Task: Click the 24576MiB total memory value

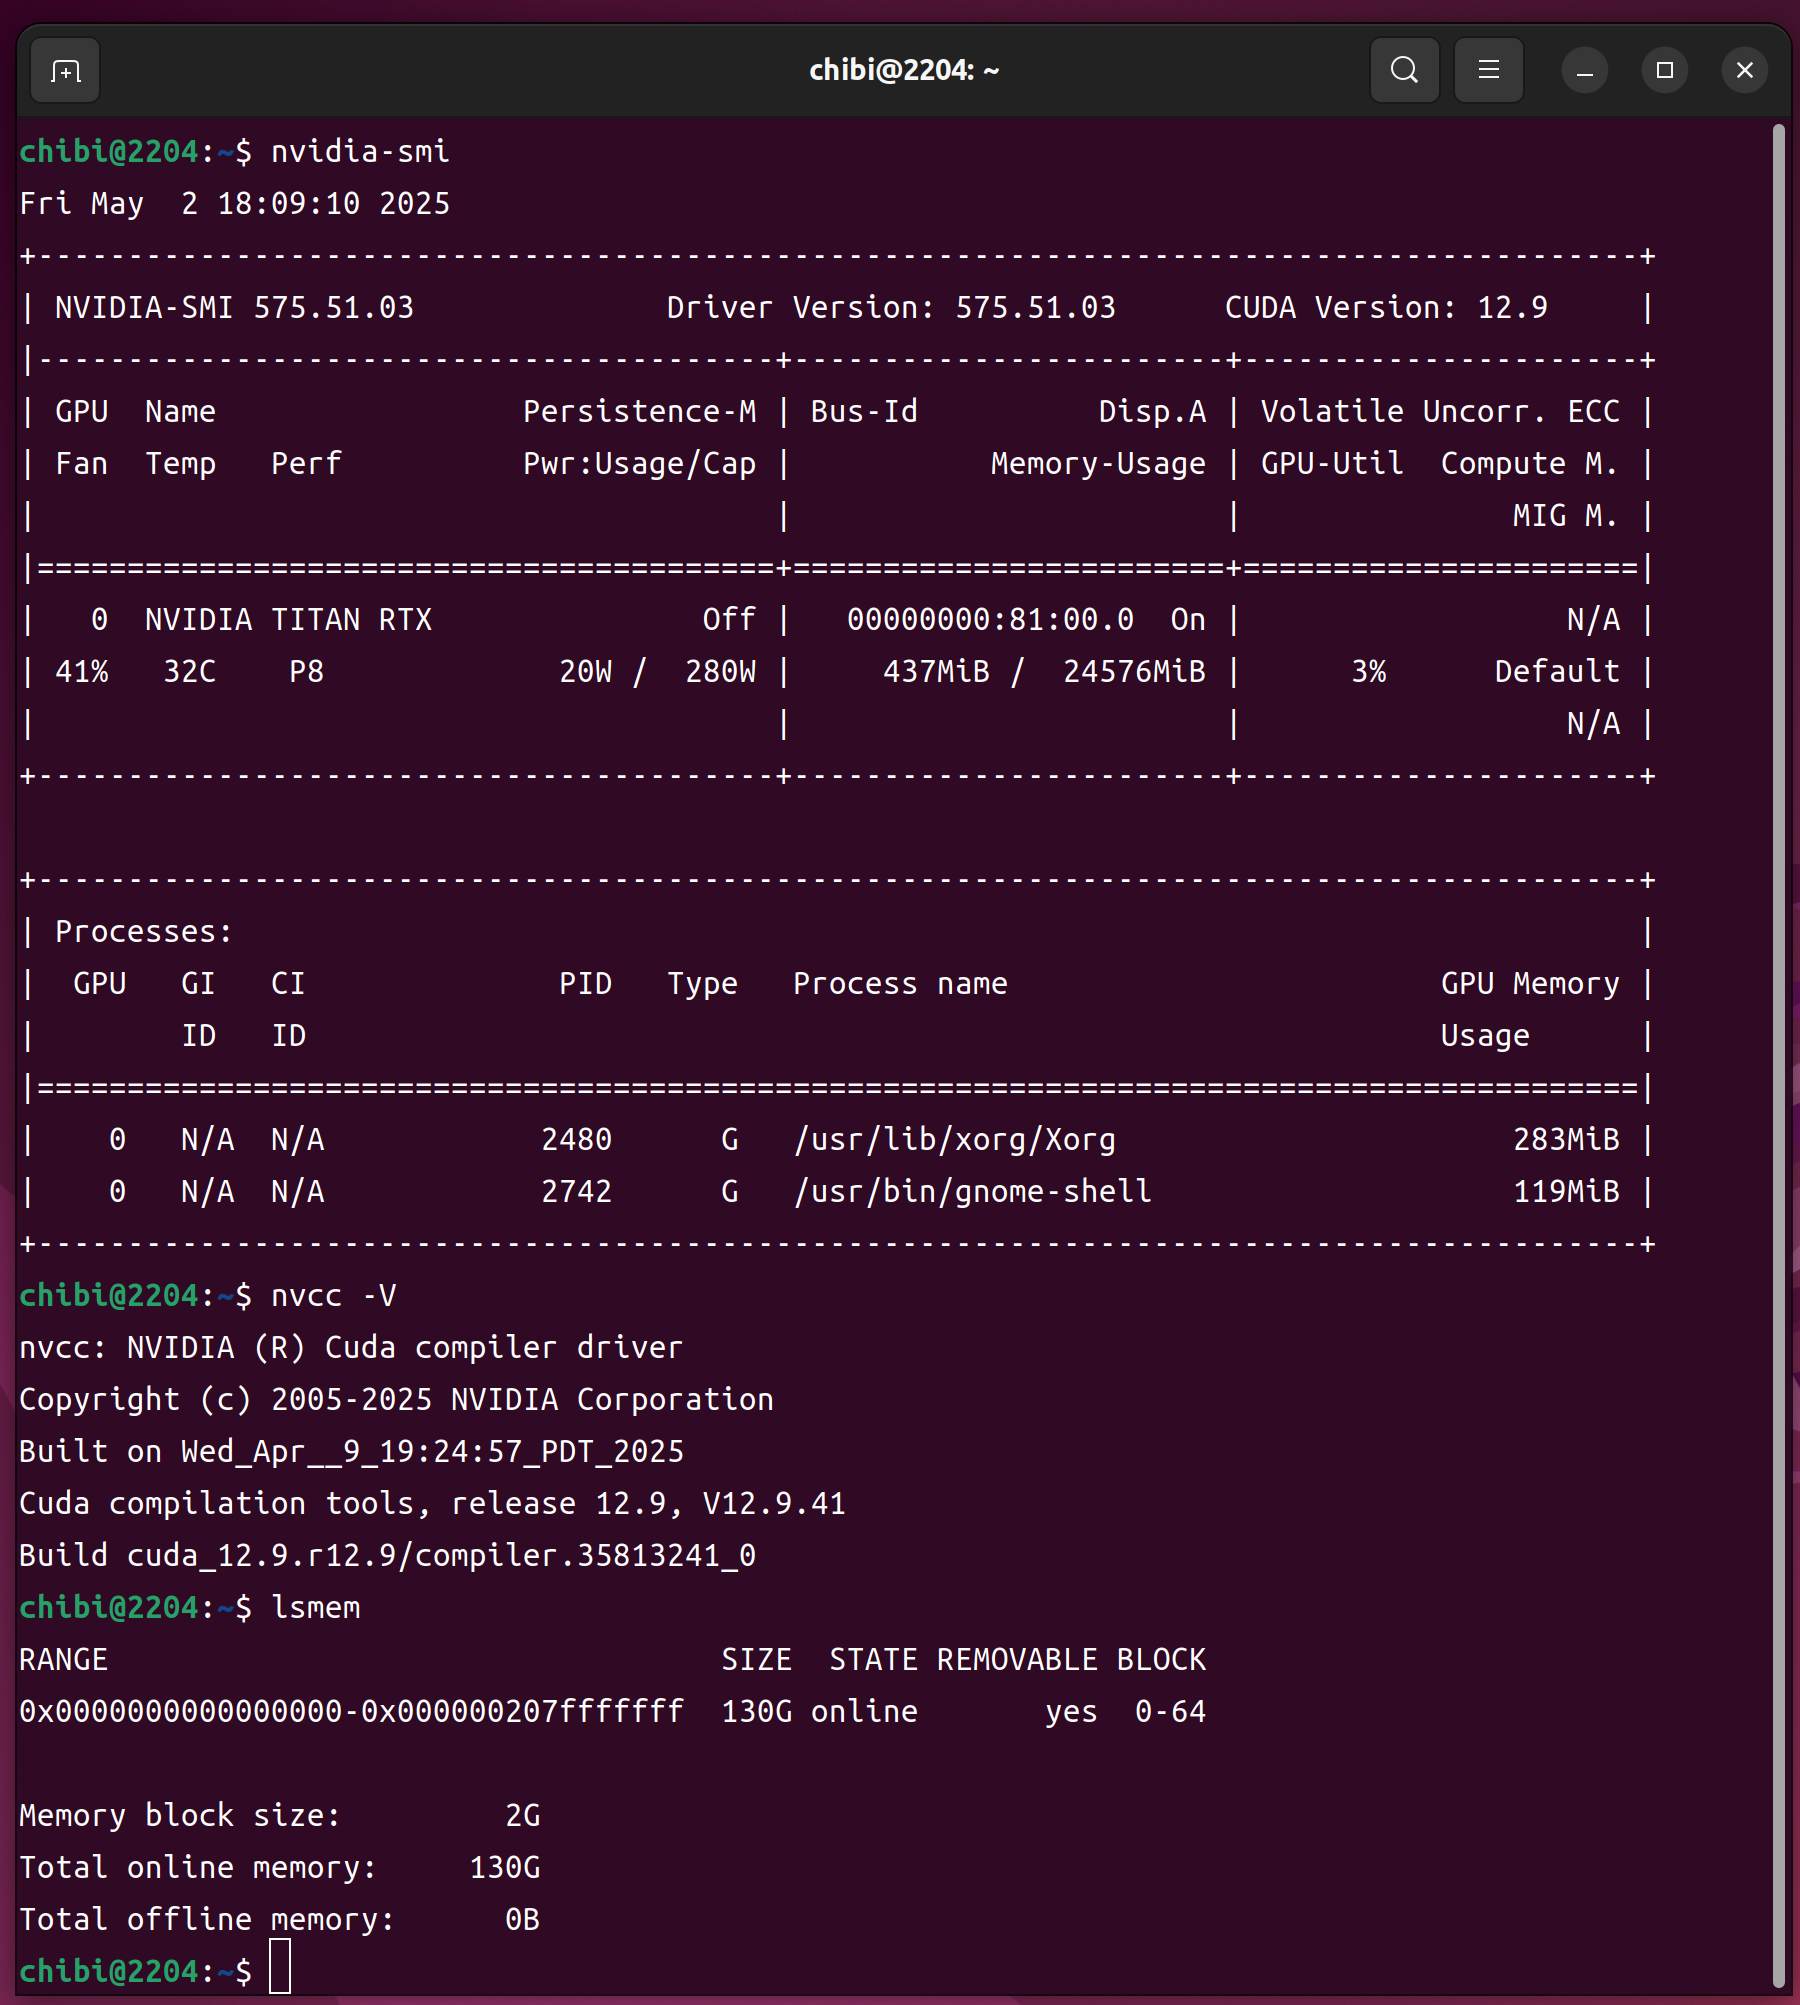Action: [x=1133, y=672]
